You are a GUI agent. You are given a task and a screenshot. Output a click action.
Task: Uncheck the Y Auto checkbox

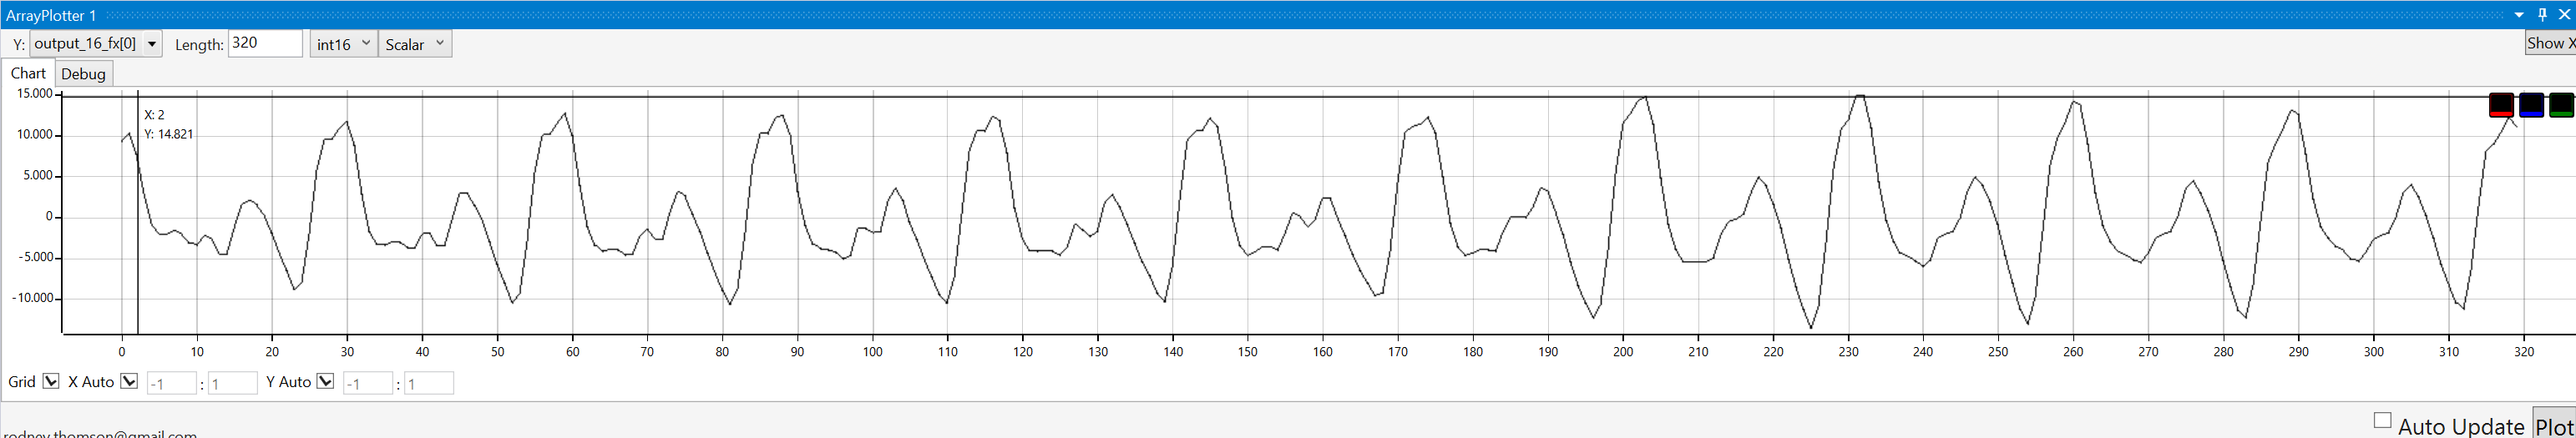click(x=325, y=382)
